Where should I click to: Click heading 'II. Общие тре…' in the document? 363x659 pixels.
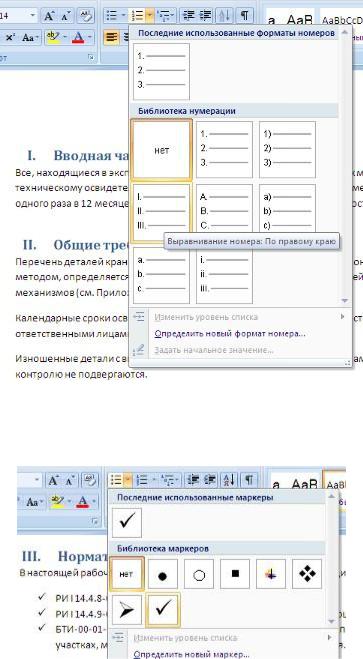(x=76, y=245)
